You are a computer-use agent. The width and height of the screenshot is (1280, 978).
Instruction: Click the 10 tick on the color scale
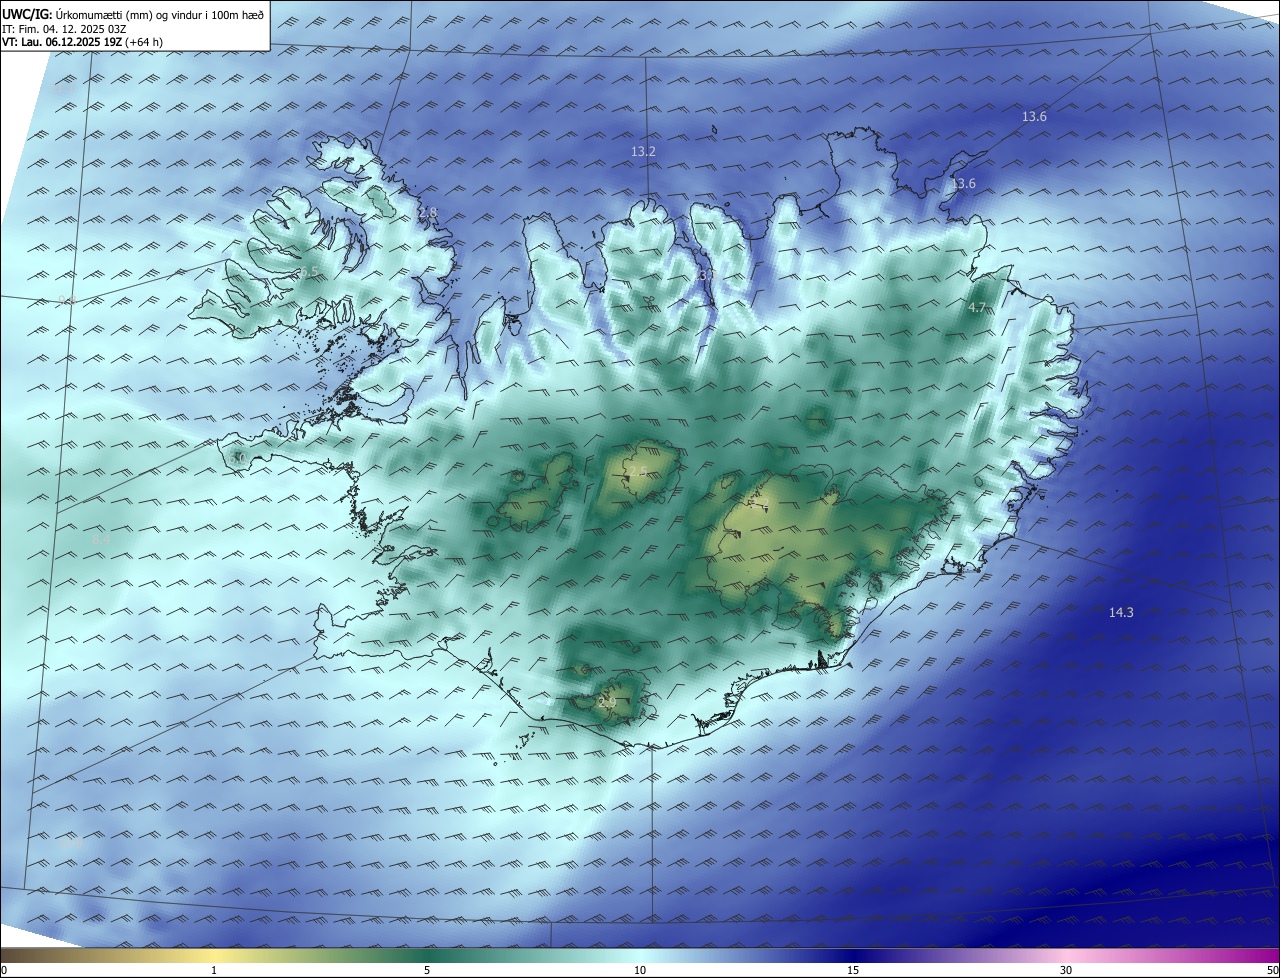[x=640, y=970]
